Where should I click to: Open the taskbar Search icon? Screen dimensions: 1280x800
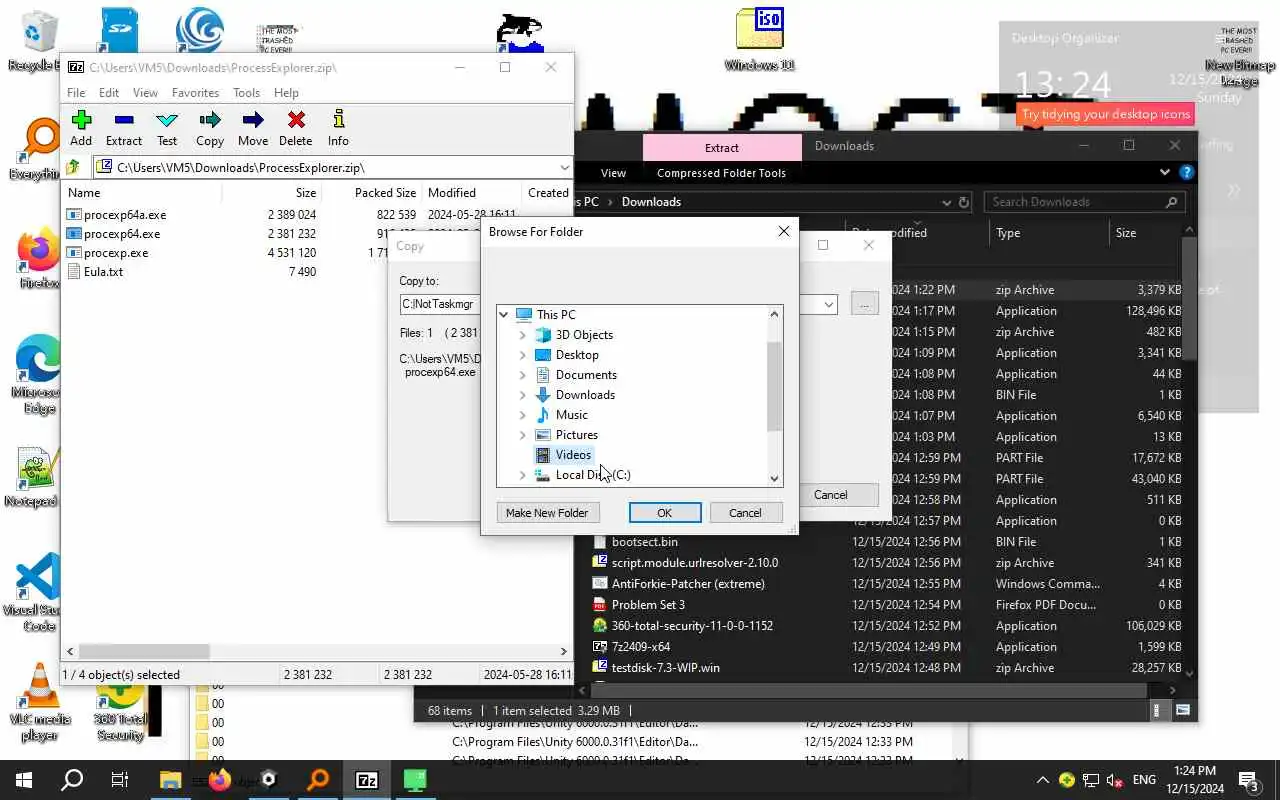(72, 780)
